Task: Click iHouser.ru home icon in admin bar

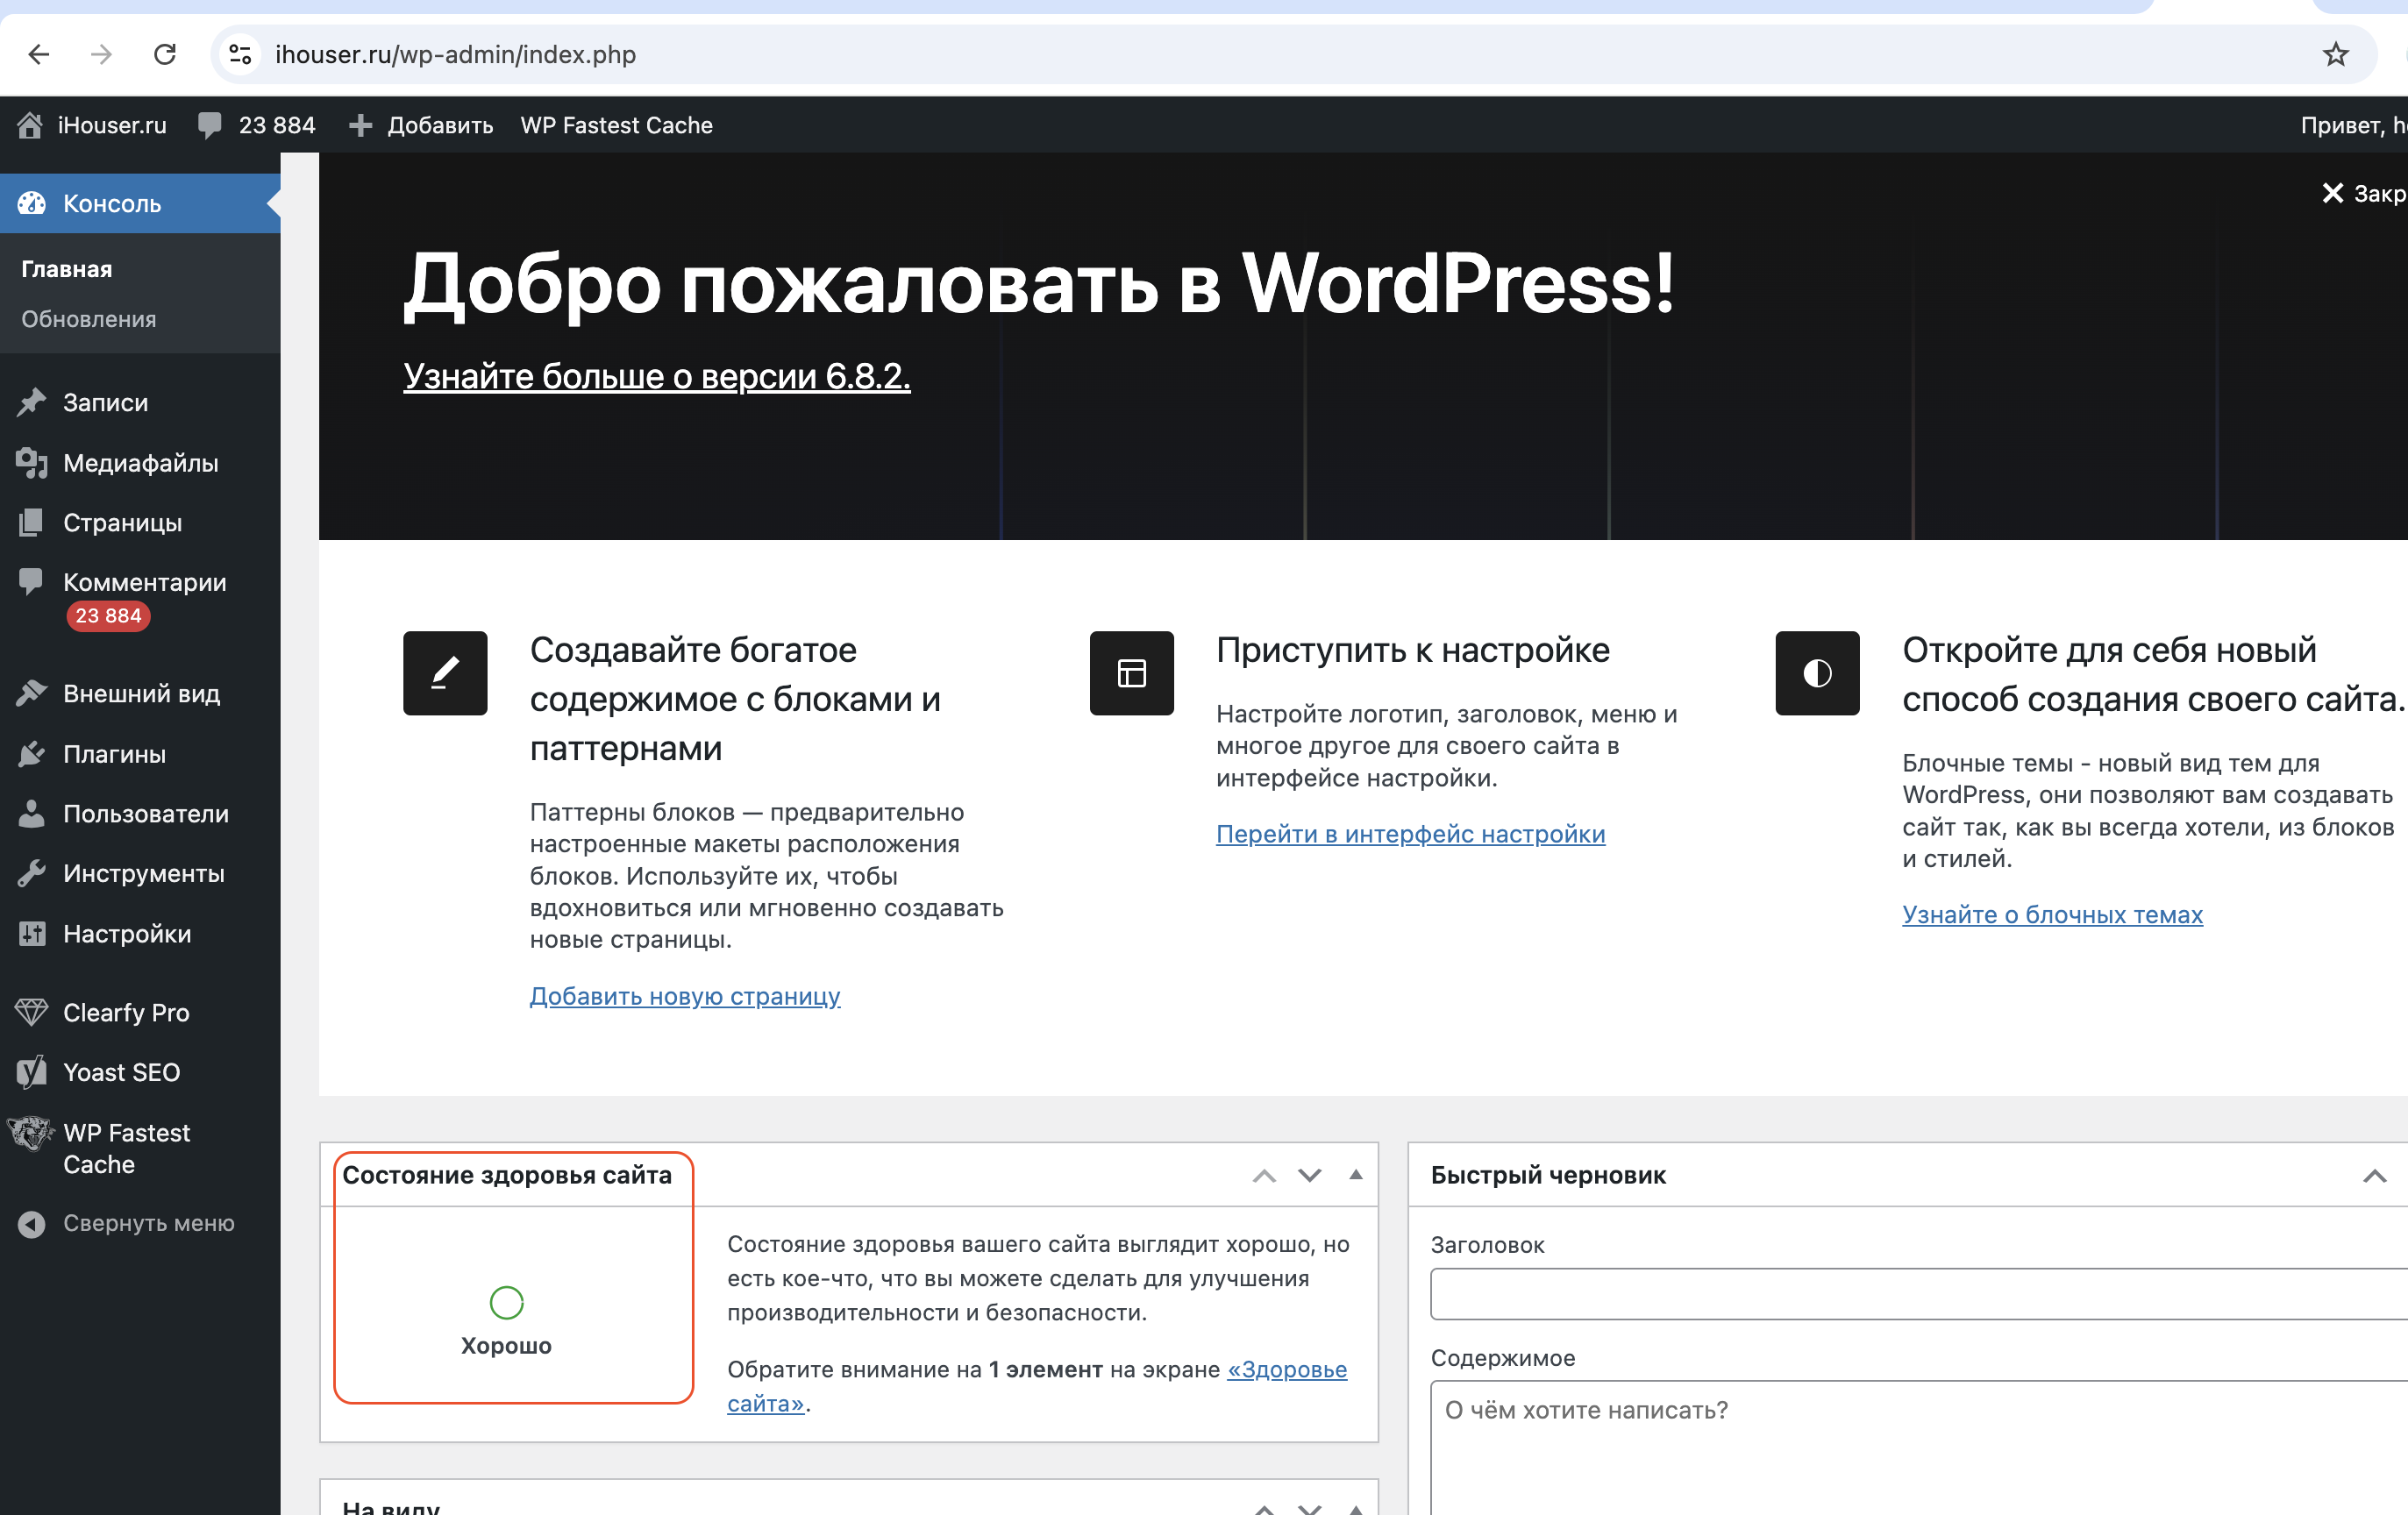Action: click(x=30, y=125)
